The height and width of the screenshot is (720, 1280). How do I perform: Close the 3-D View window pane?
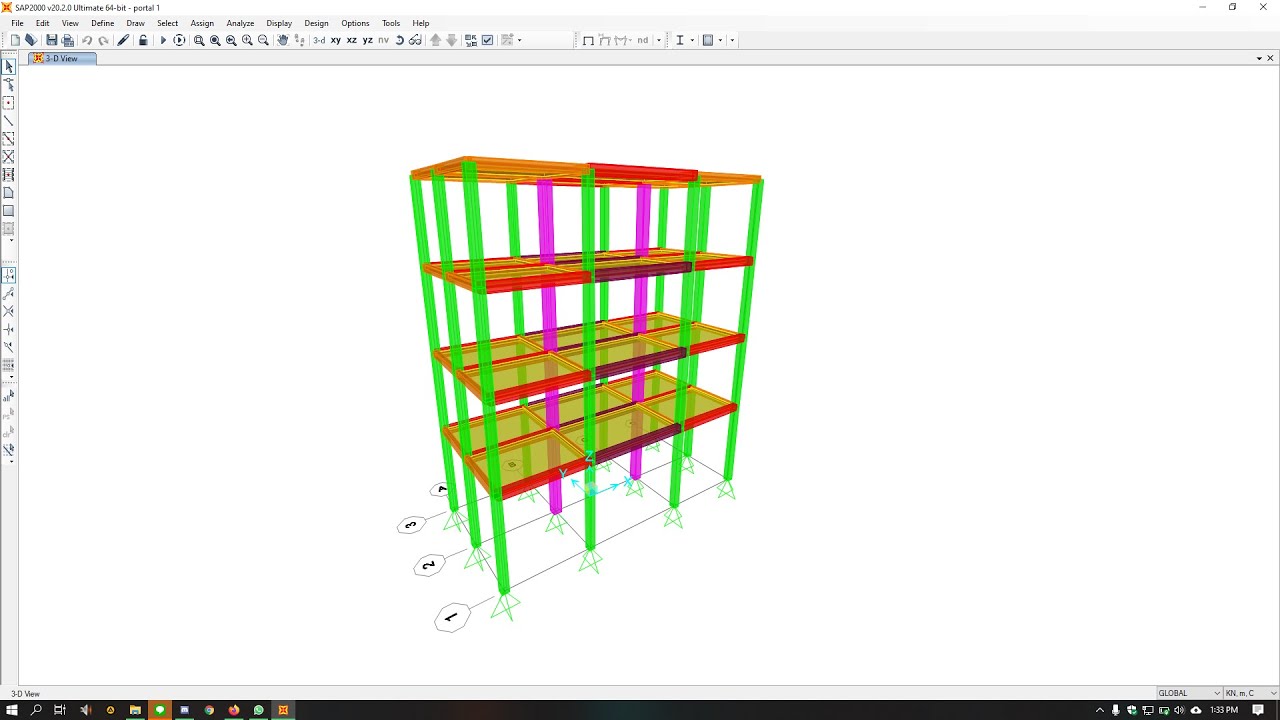coord(1271,58)
